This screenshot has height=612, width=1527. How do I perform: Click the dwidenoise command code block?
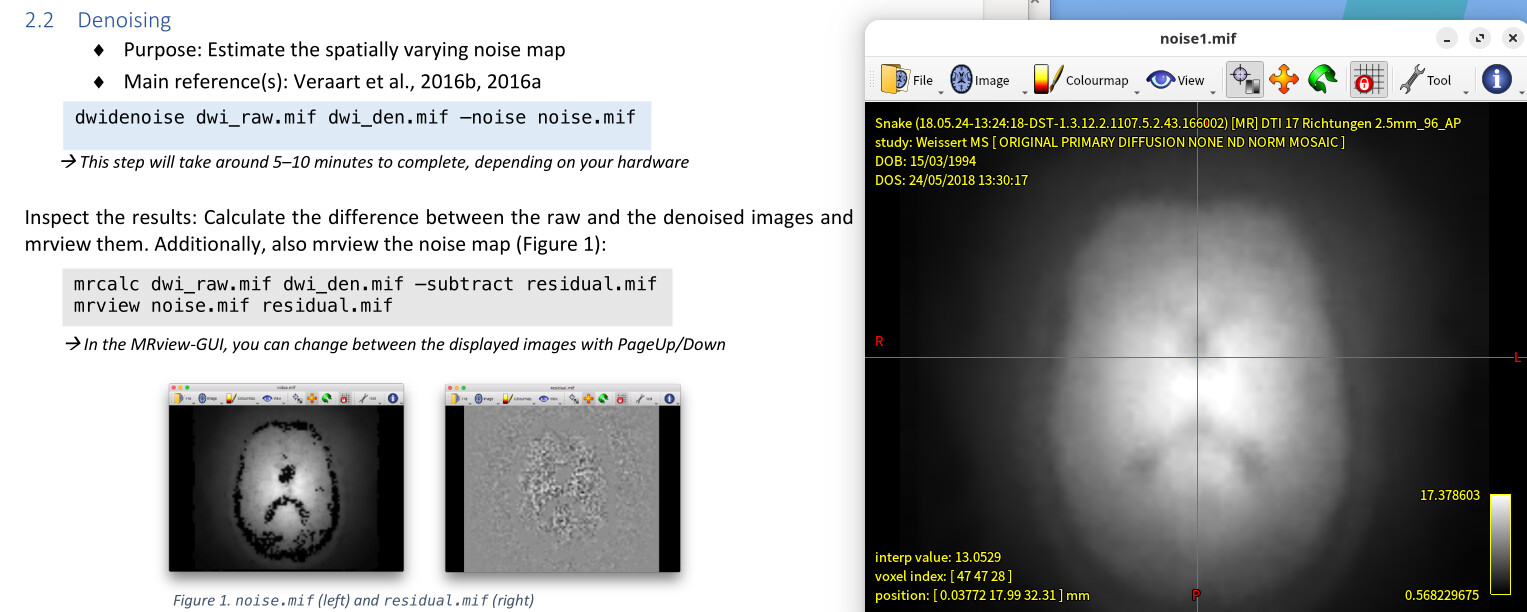(356, 125)
